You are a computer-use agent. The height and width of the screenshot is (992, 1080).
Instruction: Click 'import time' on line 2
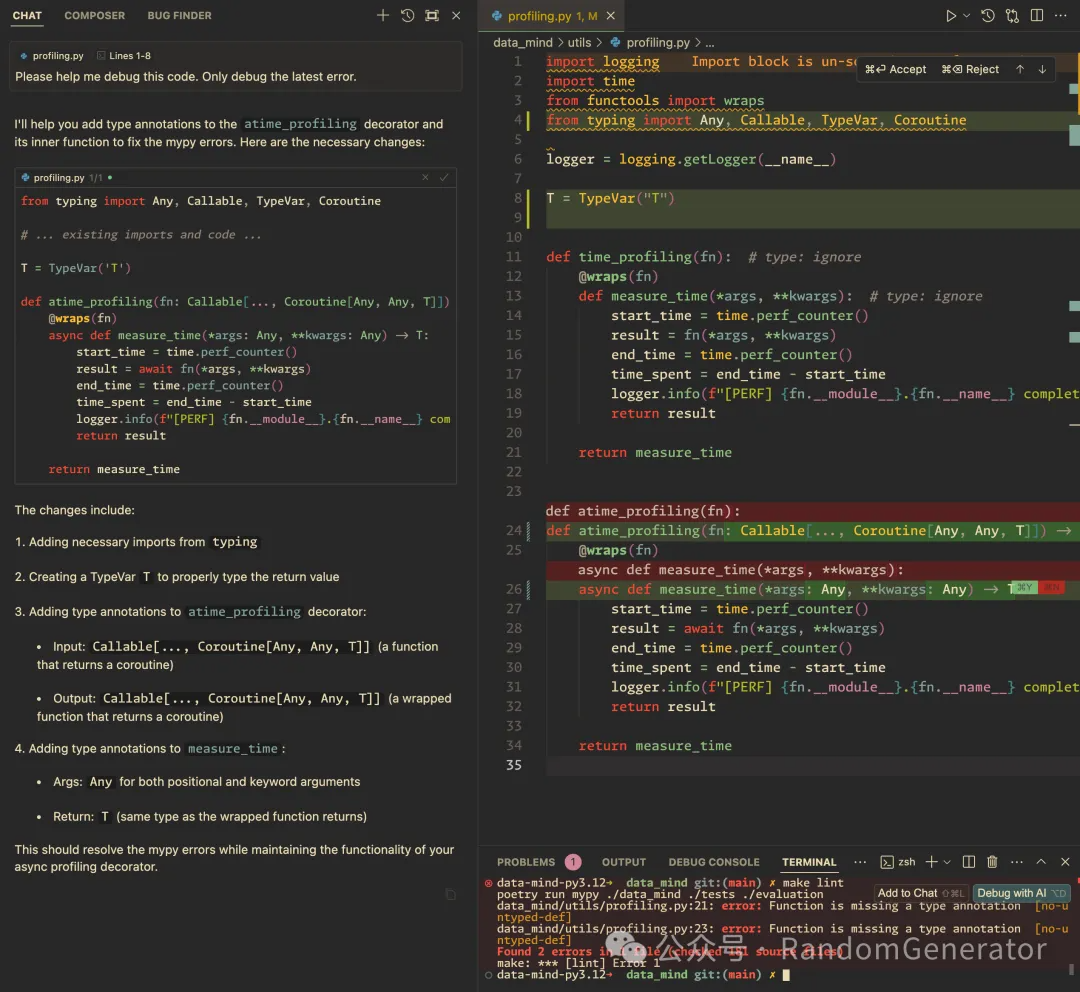pos(590,81)
